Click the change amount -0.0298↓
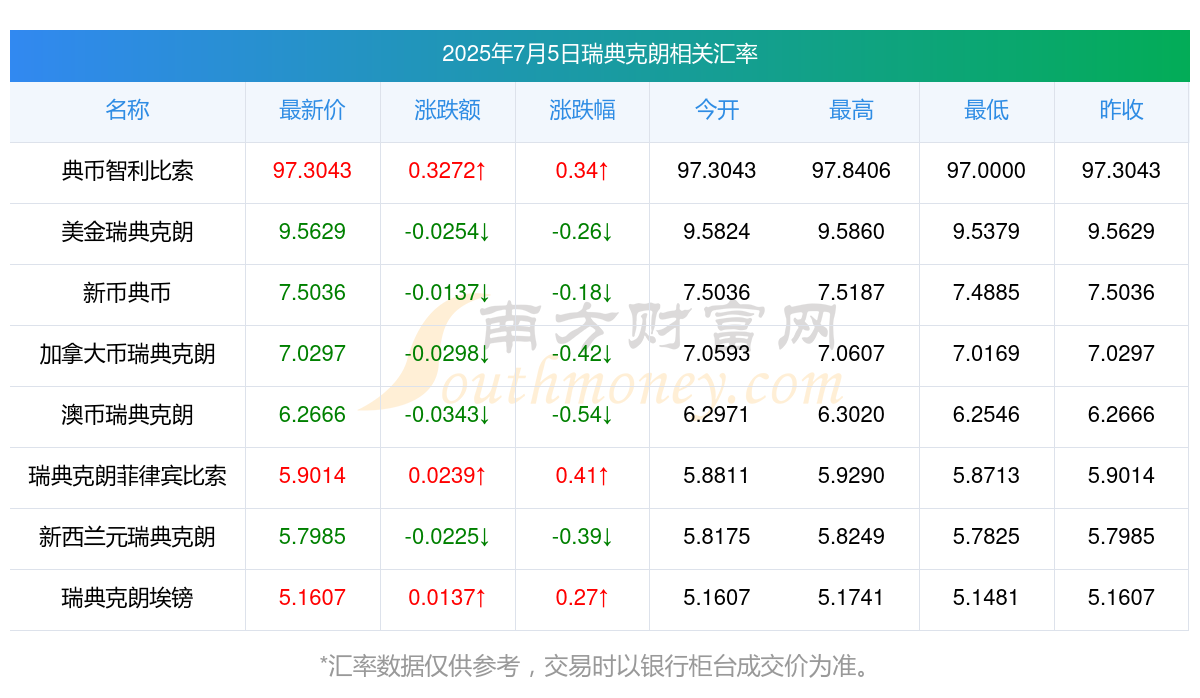The image size is (1200, 698). coord(447,354)
